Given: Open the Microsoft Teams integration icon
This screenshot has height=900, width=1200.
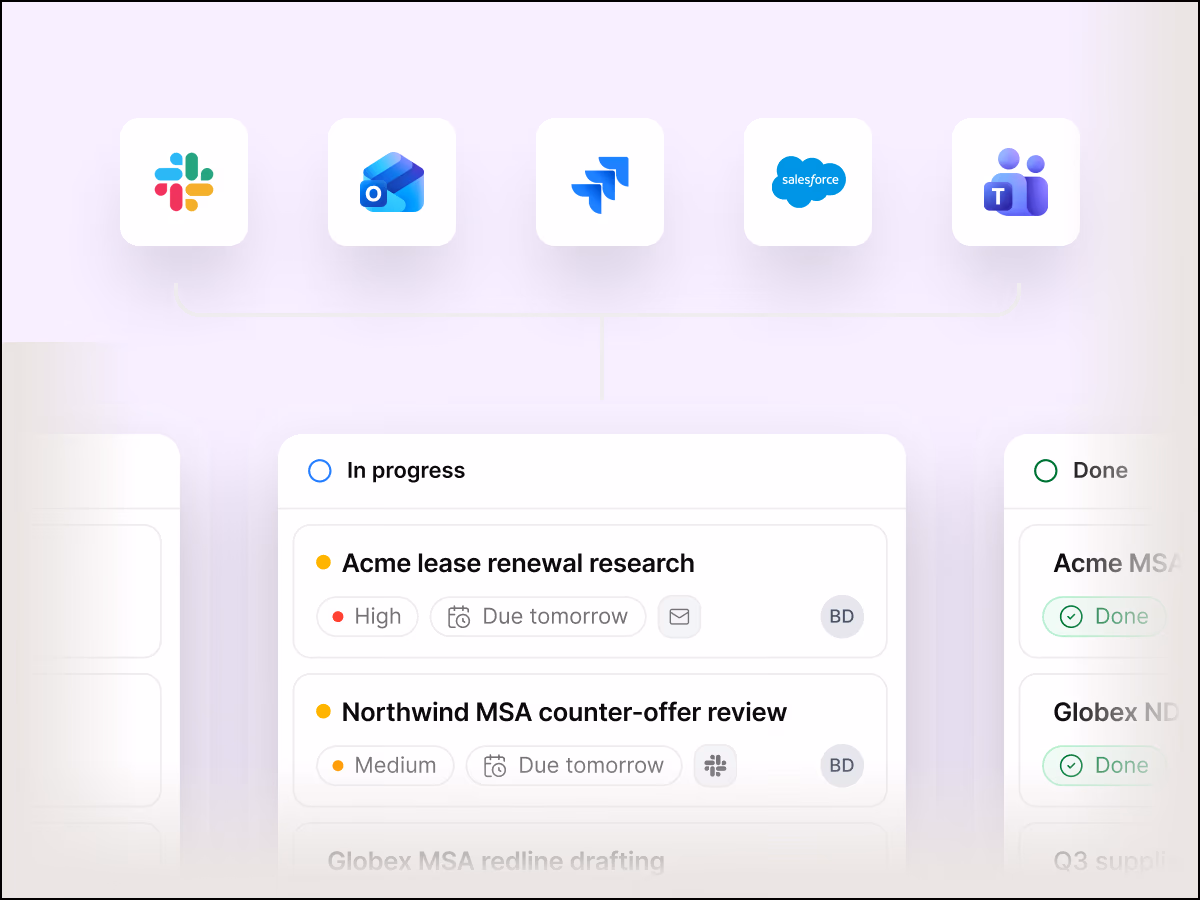Looking at the screenshot, I should click(1016, 182).
